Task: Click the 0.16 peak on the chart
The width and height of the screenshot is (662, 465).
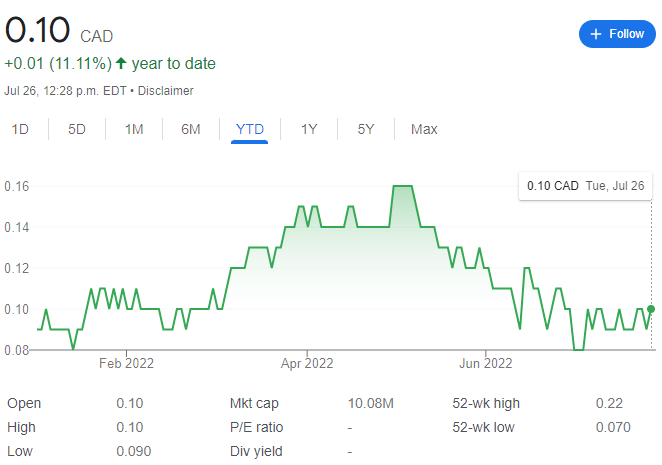Action: click(402, 186)
